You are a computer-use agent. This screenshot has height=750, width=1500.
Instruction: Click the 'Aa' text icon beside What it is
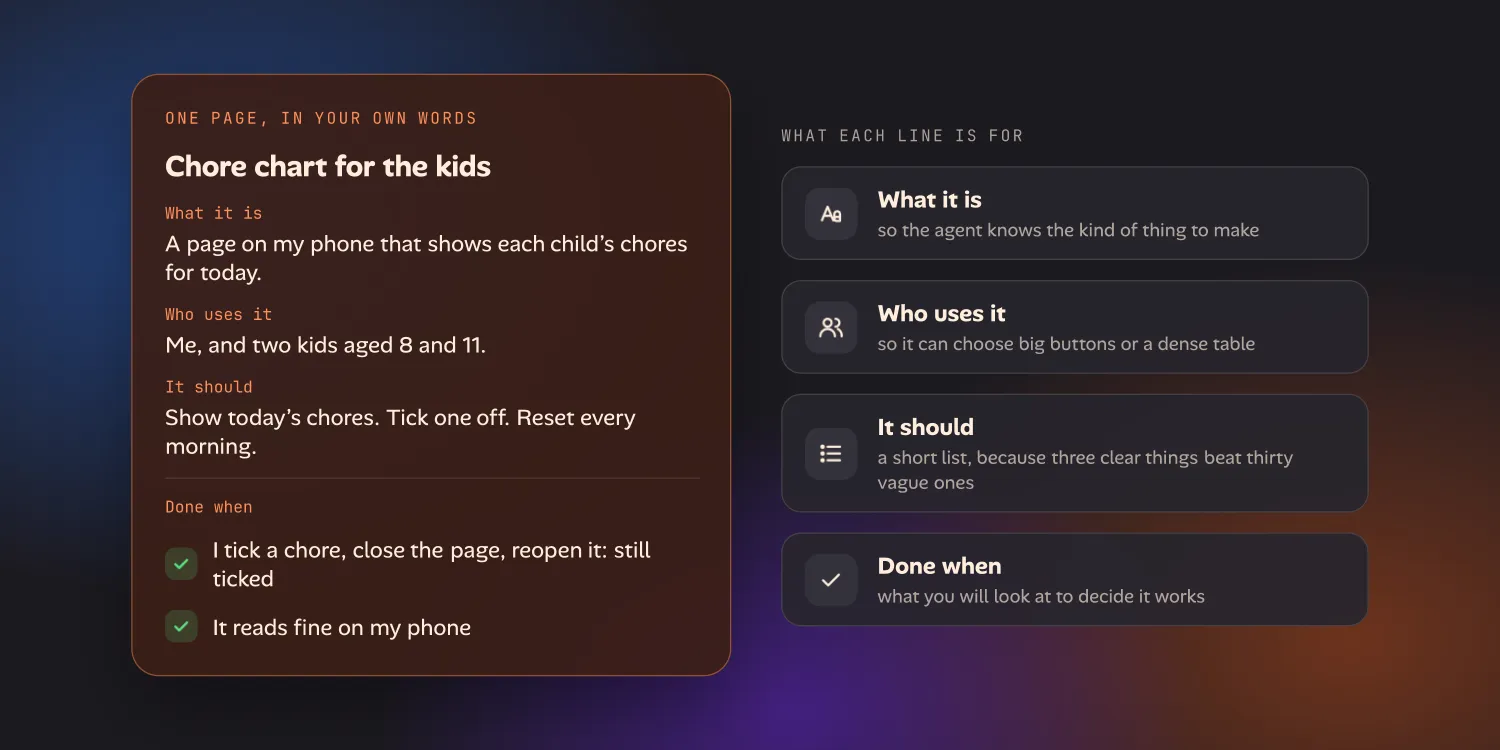(831, 214)
